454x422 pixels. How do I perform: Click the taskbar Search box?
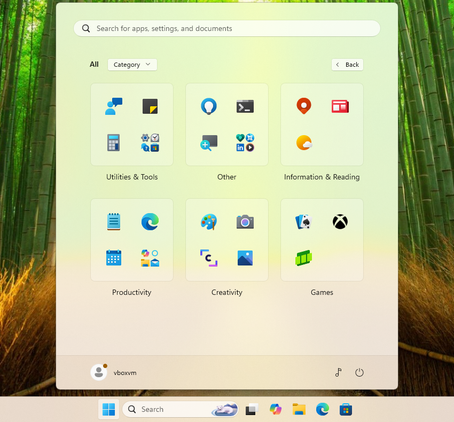tap(180, 409)
